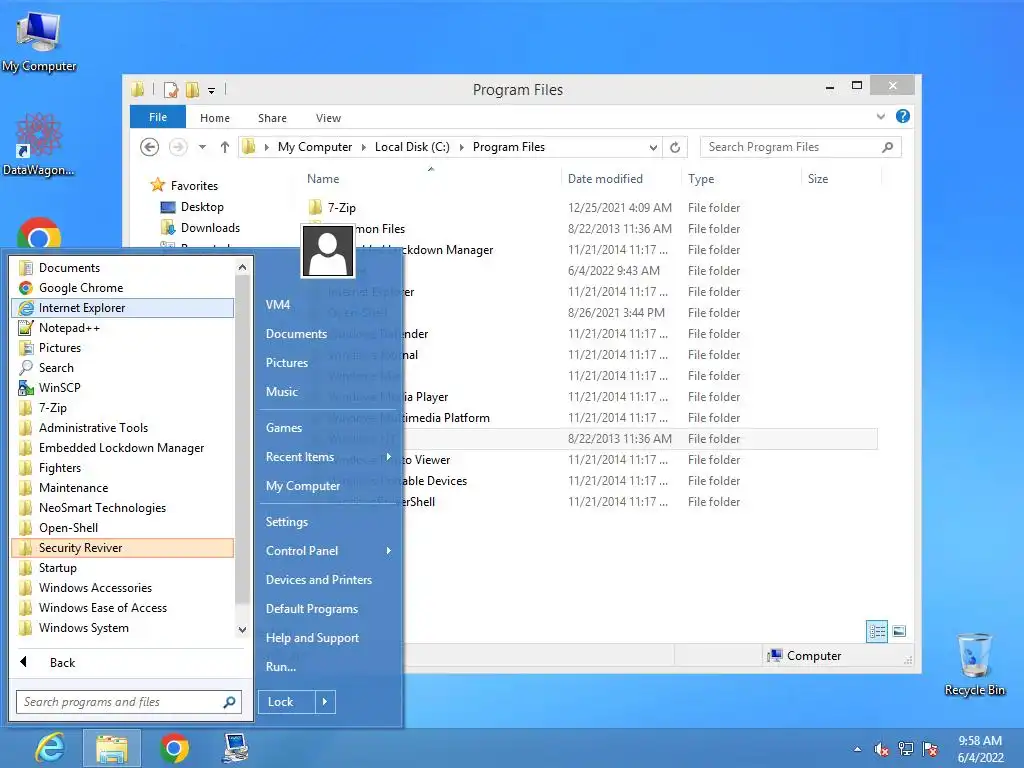Click the Explorer Back navigation arrow
The width and height of the screenshot is (1024, 768).
(150, 147)
